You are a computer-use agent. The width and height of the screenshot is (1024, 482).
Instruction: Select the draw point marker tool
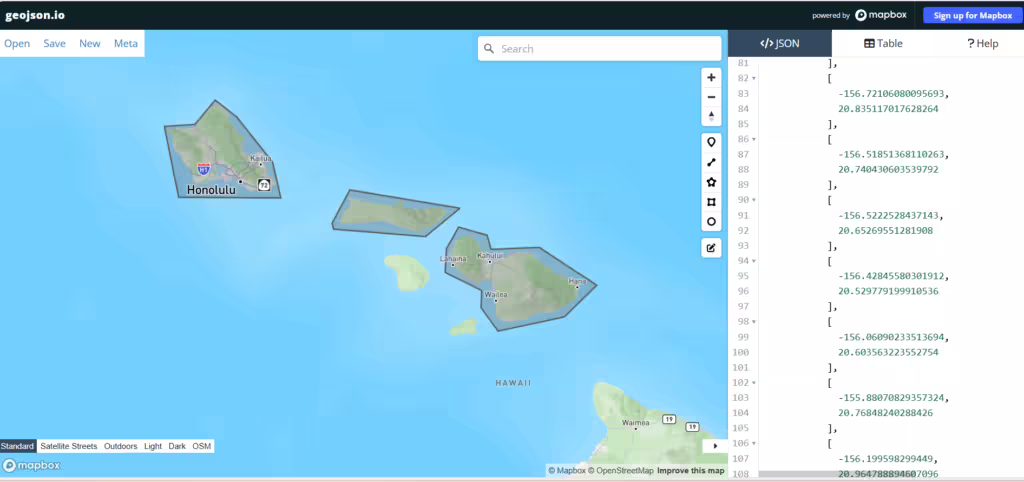711,142
